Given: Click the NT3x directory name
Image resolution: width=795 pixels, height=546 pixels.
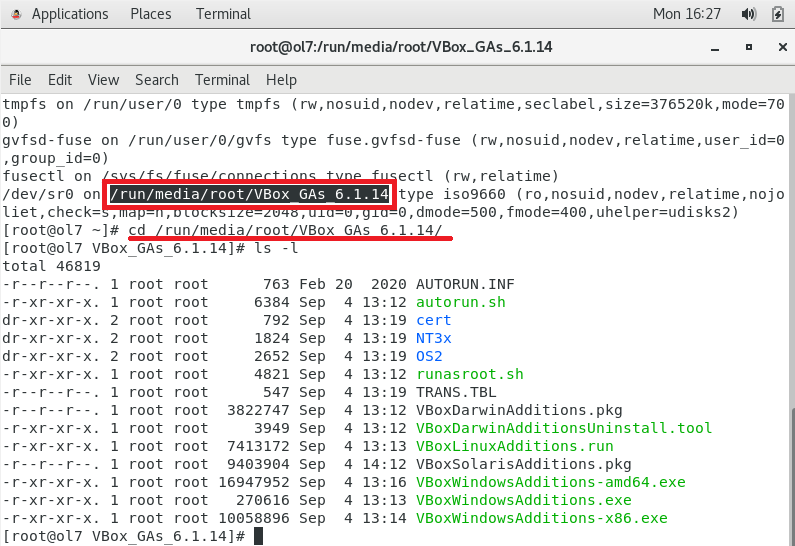Looking at the screenshot, I should [x=433, y=338].
